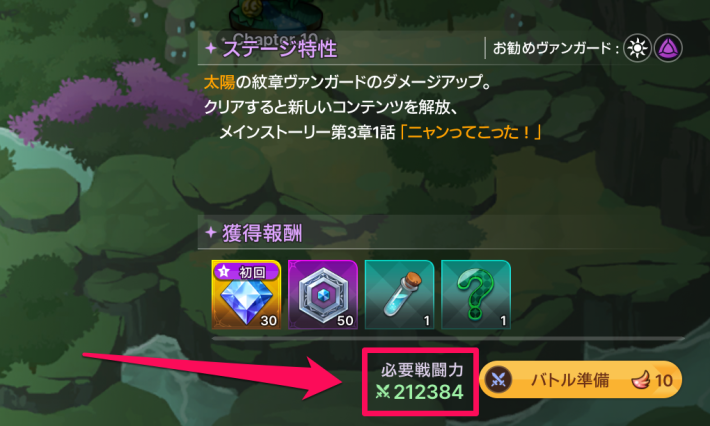Click the sun crest vanguard icon
This screenshot has height=426, width=710.
point(637,48)
